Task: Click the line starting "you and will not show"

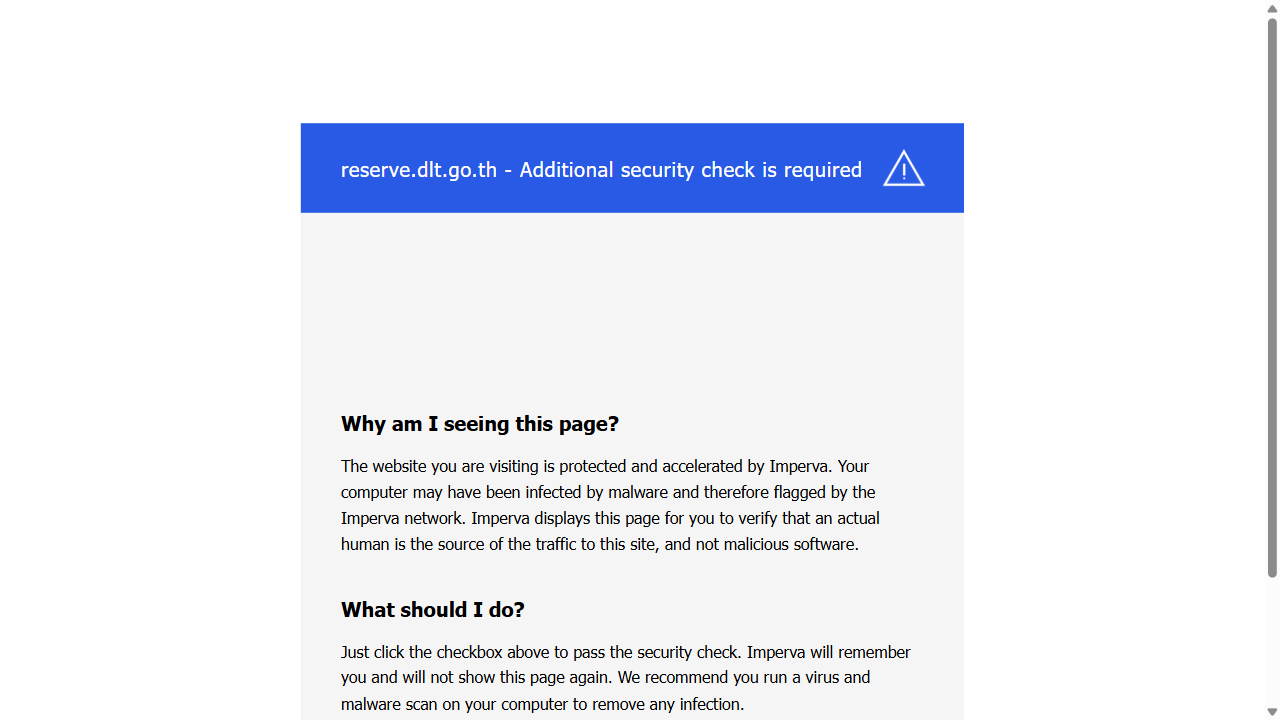Action: tap(605, 677)
